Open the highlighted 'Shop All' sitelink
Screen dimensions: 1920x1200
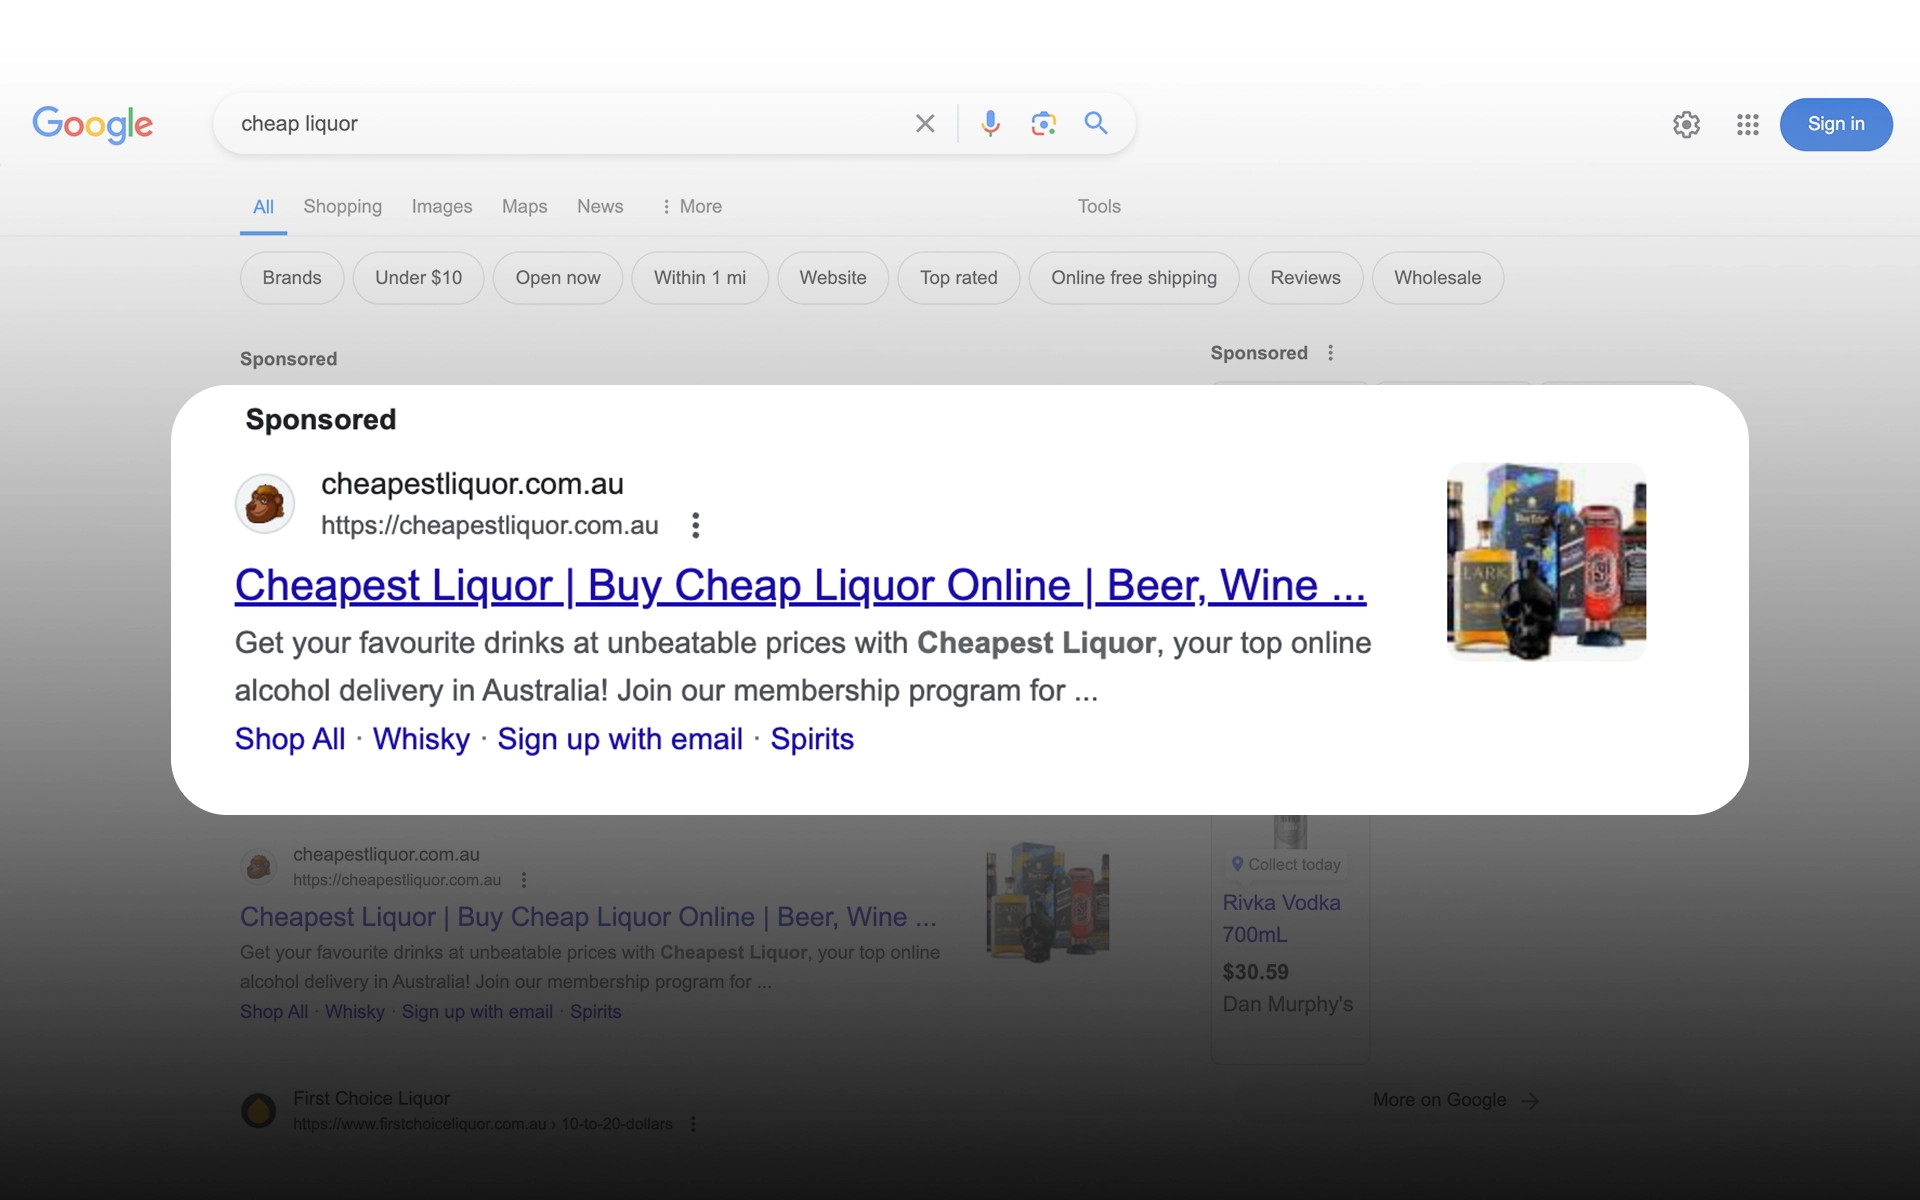pos(290,739)
